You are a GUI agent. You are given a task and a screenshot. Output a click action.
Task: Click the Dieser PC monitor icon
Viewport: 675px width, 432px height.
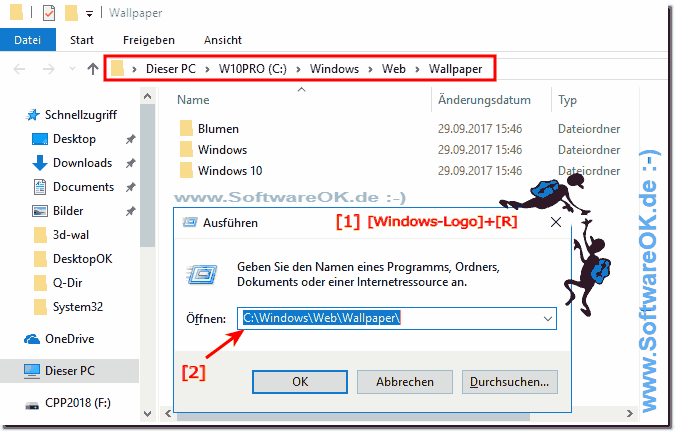tap(32, 371)
